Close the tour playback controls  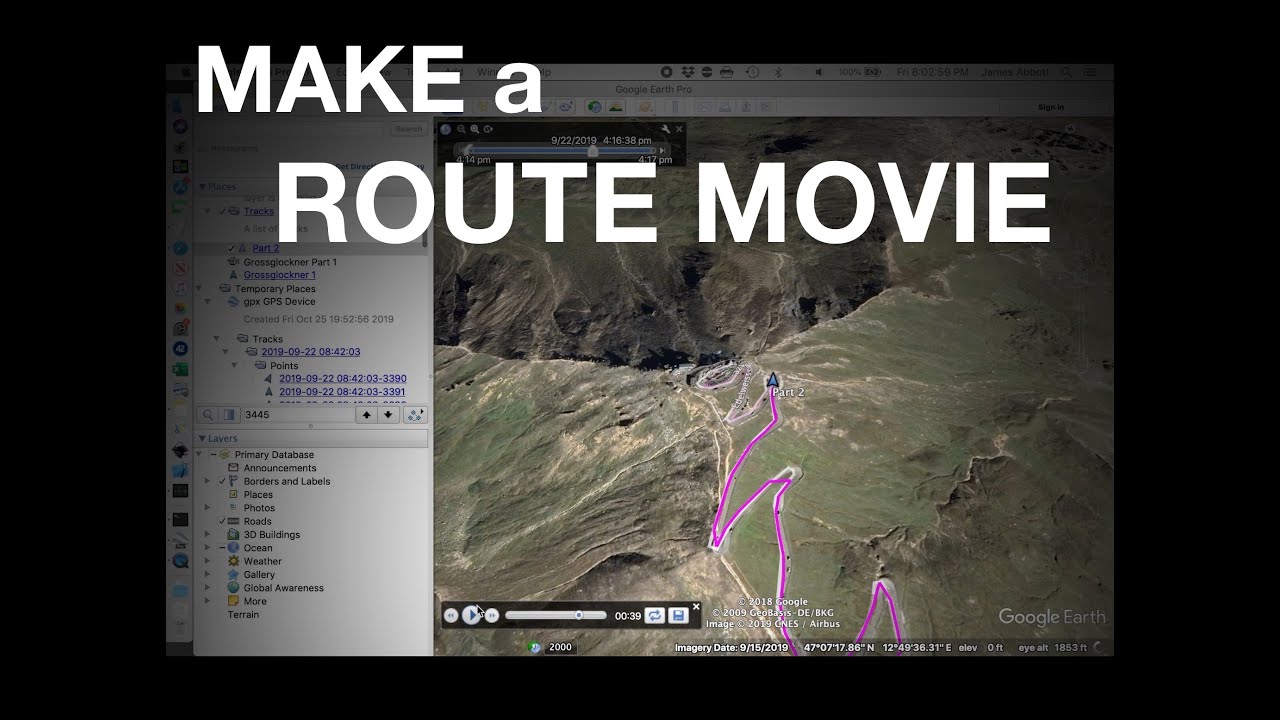[696, 606]
